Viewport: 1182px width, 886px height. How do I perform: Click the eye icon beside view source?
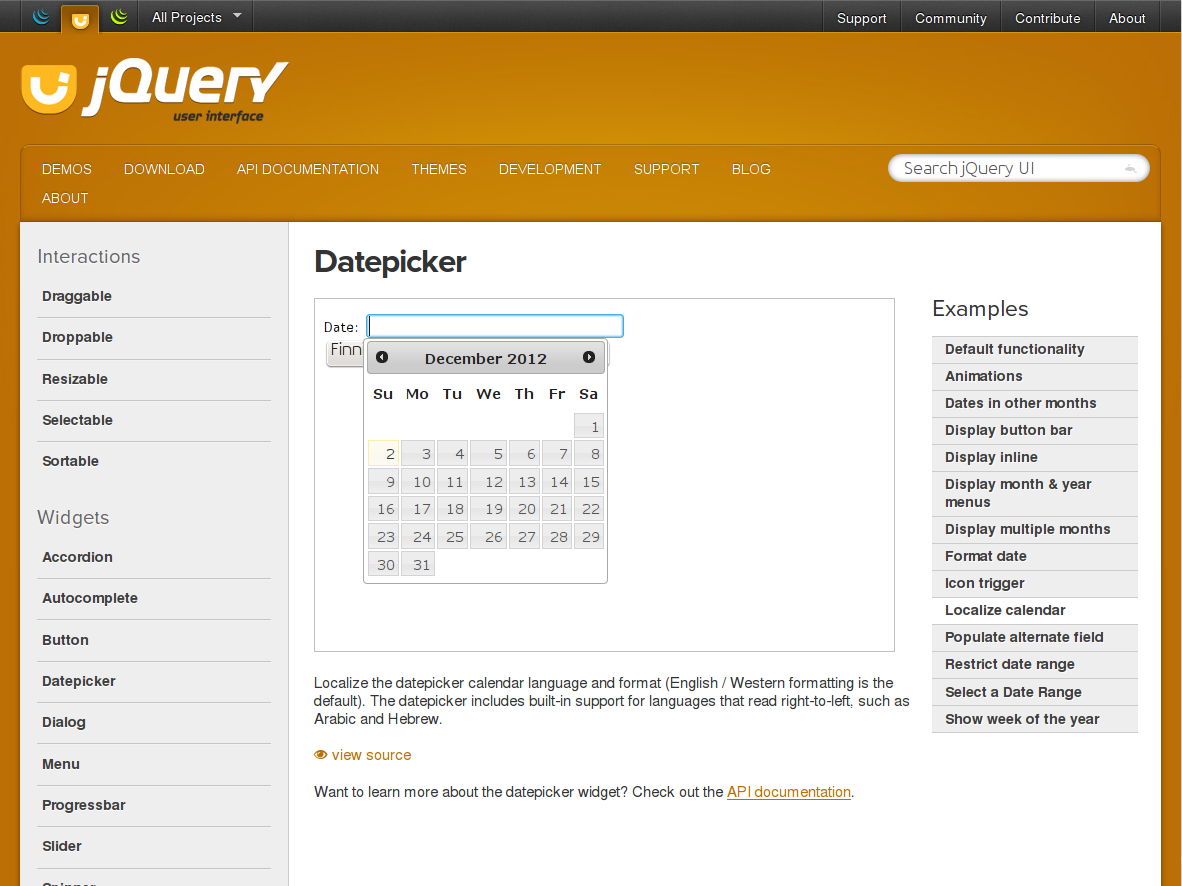[320, 755]
